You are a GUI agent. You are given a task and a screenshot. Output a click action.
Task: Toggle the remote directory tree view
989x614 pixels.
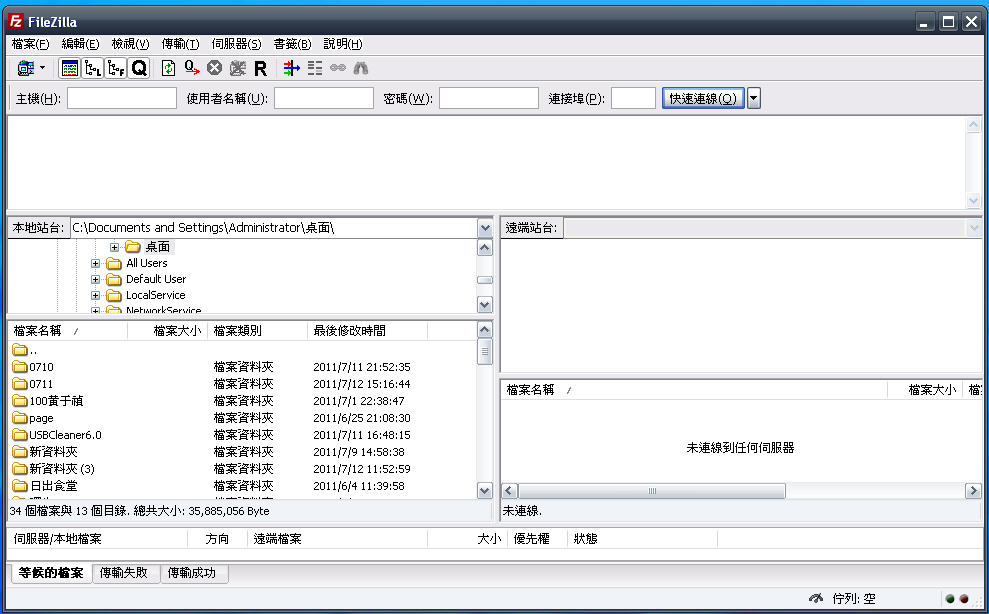(x=116, y=68)
